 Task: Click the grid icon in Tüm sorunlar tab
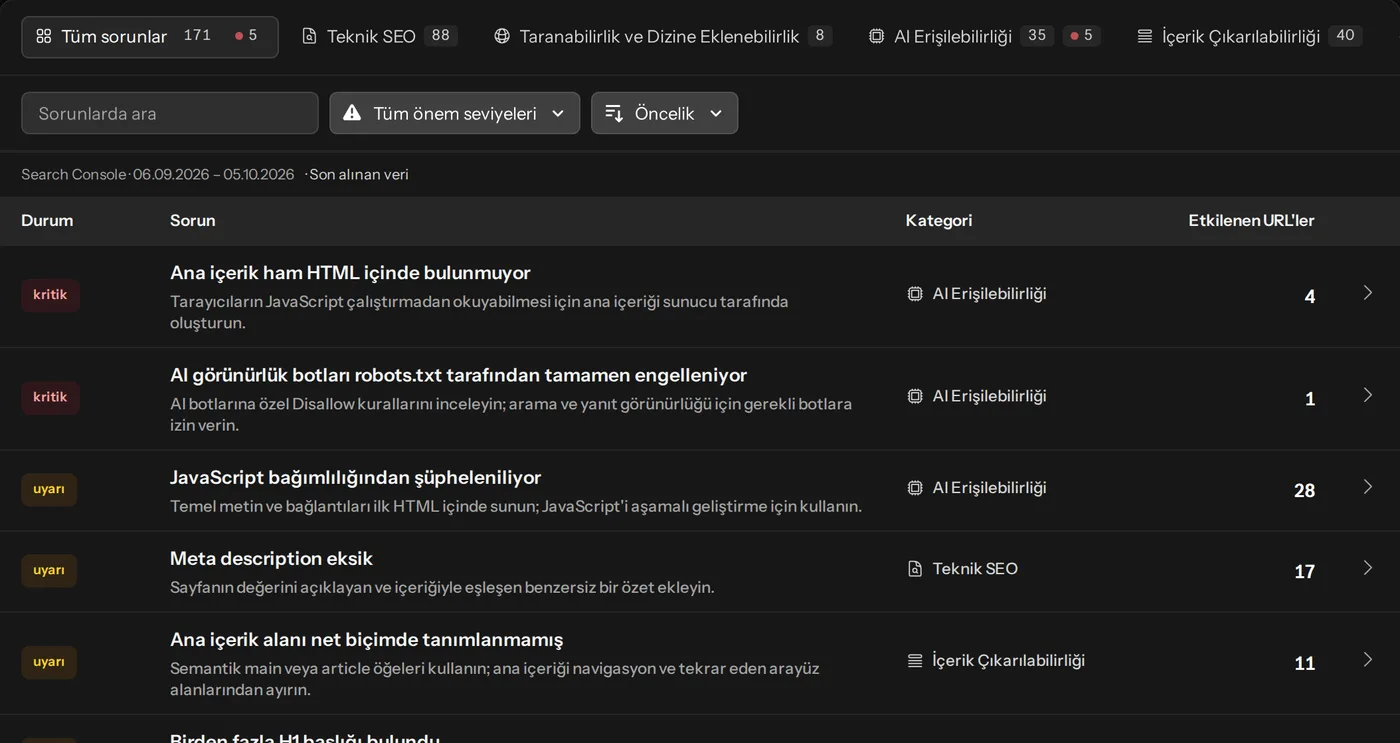[43, 36]
